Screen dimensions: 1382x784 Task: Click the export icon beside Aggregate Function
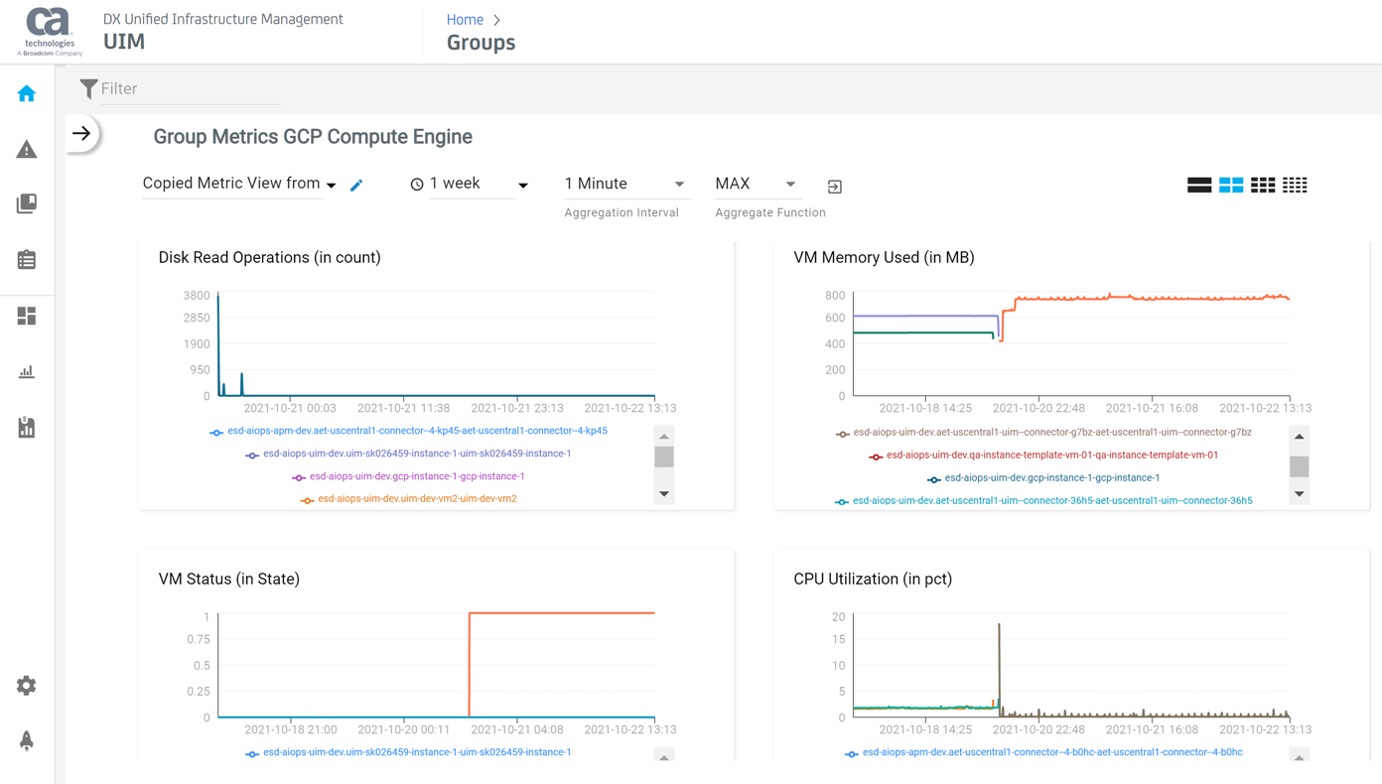(834, 185)
